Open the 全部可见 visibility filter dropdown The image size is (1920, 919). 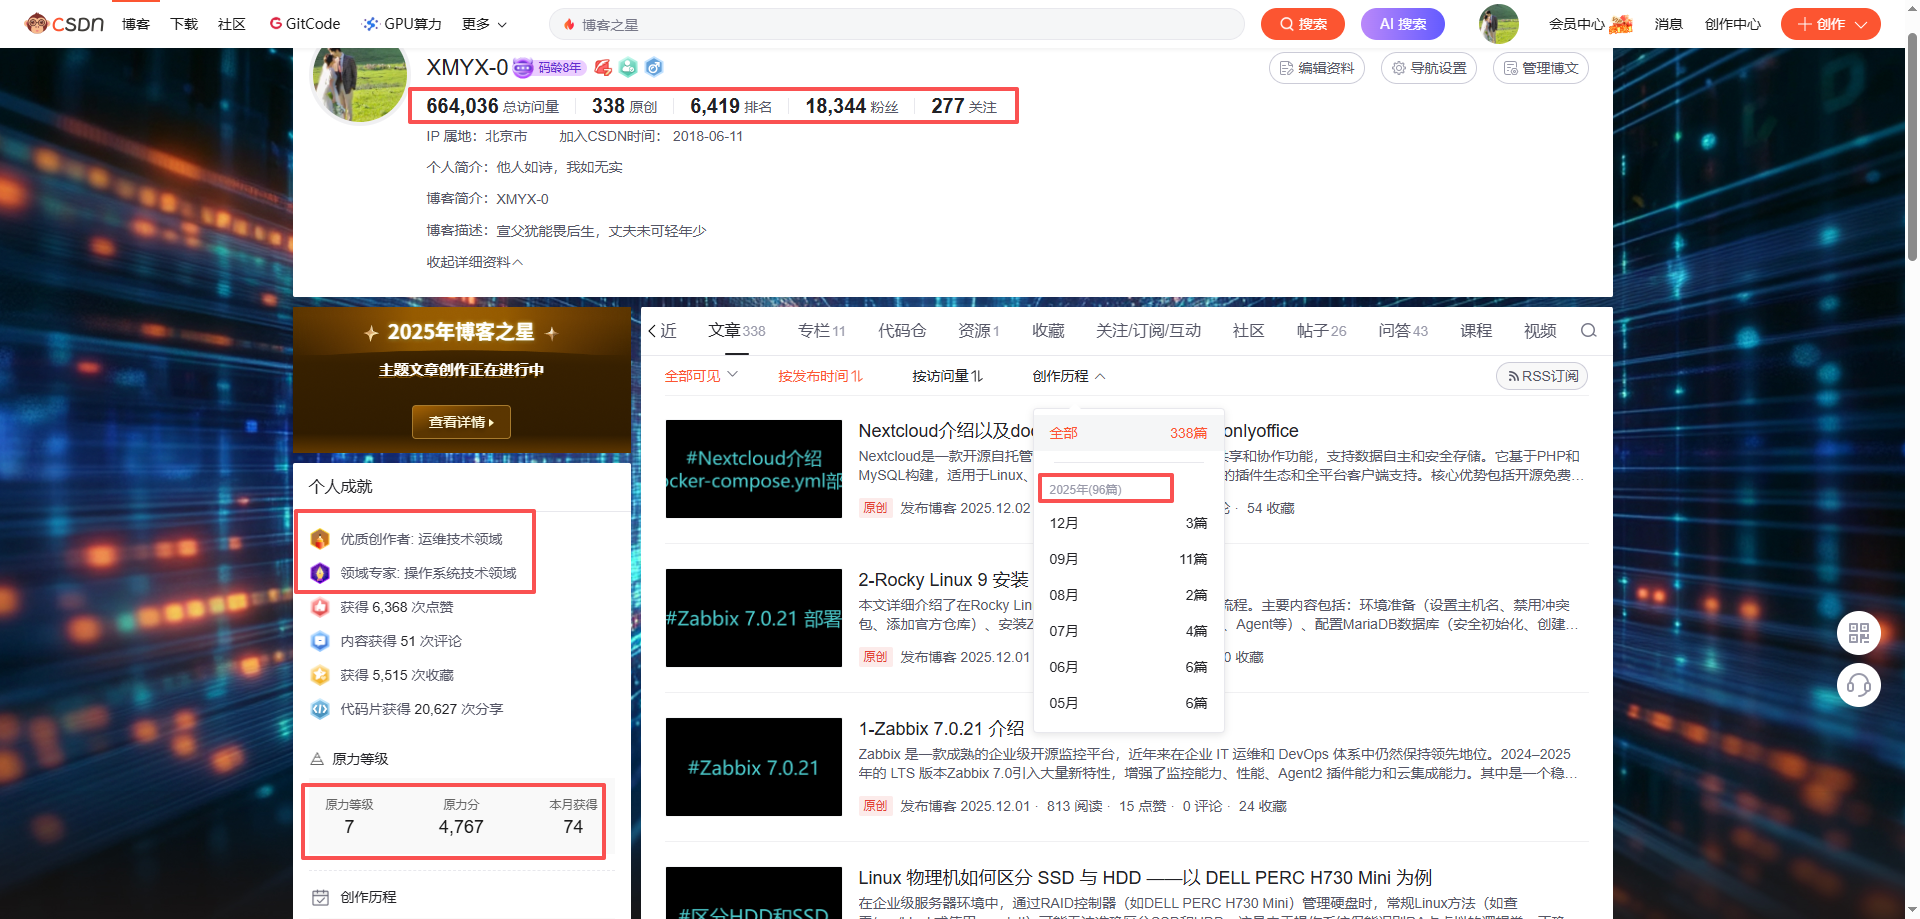[701, 376]
